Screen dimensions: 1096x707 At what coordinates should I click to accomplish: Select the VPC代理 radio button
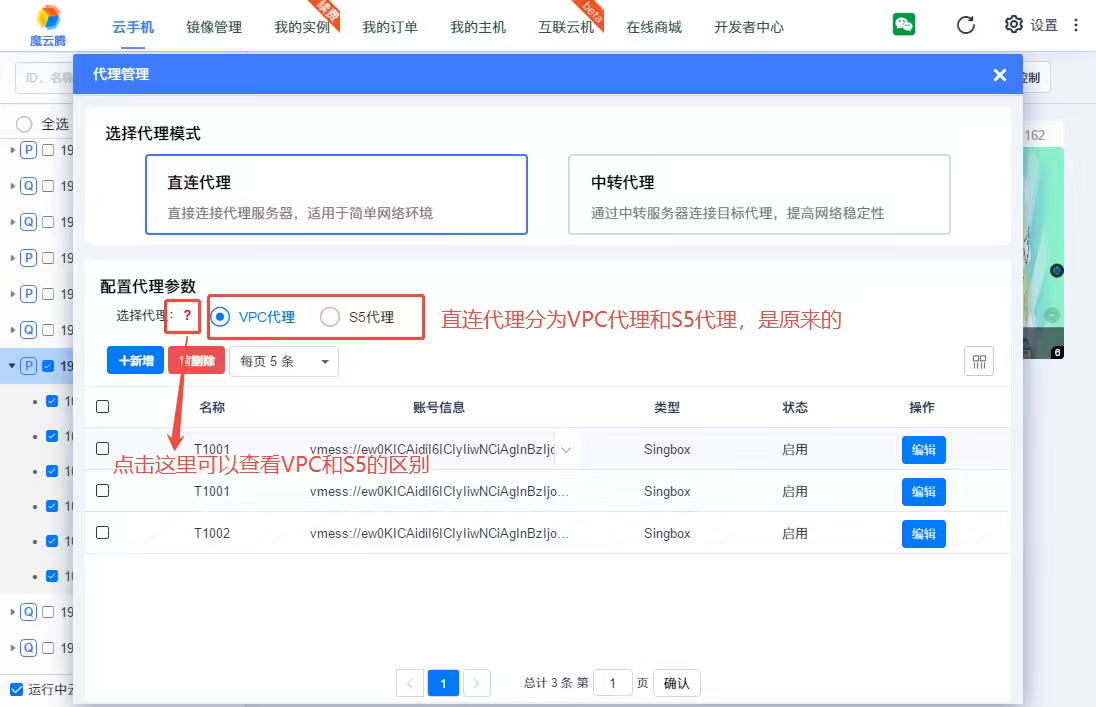click(x=221, y=317)
